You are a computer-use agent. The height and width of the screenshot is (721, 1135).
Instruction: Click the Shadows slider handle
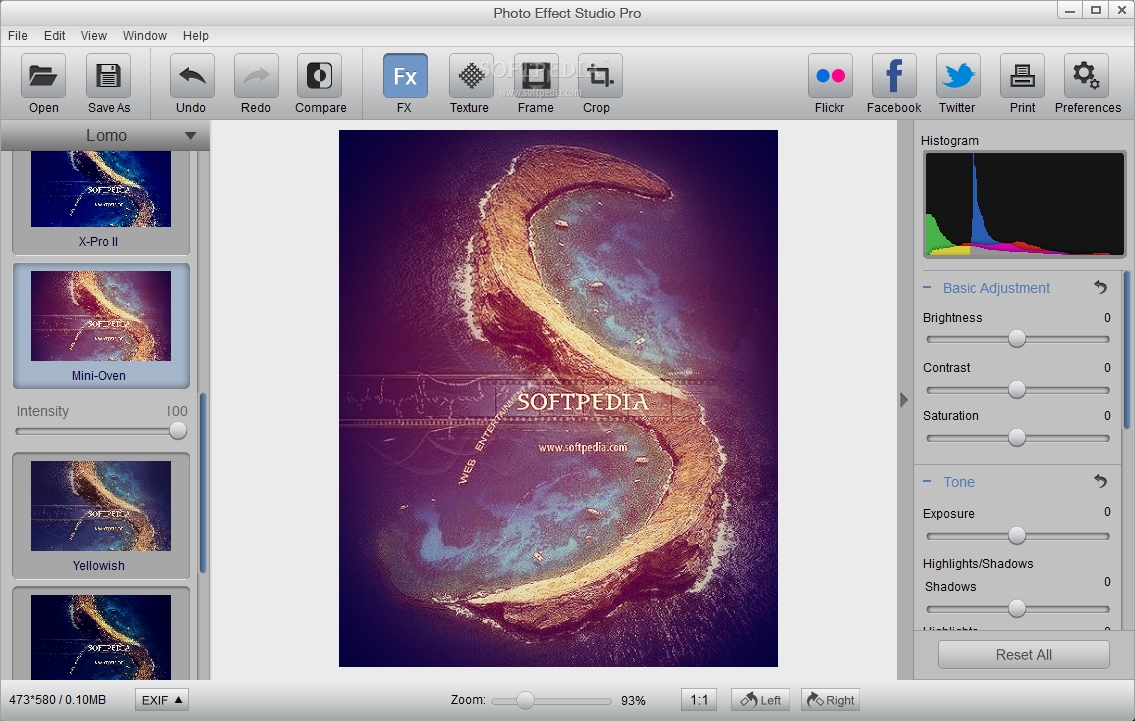coord(1017,609)
